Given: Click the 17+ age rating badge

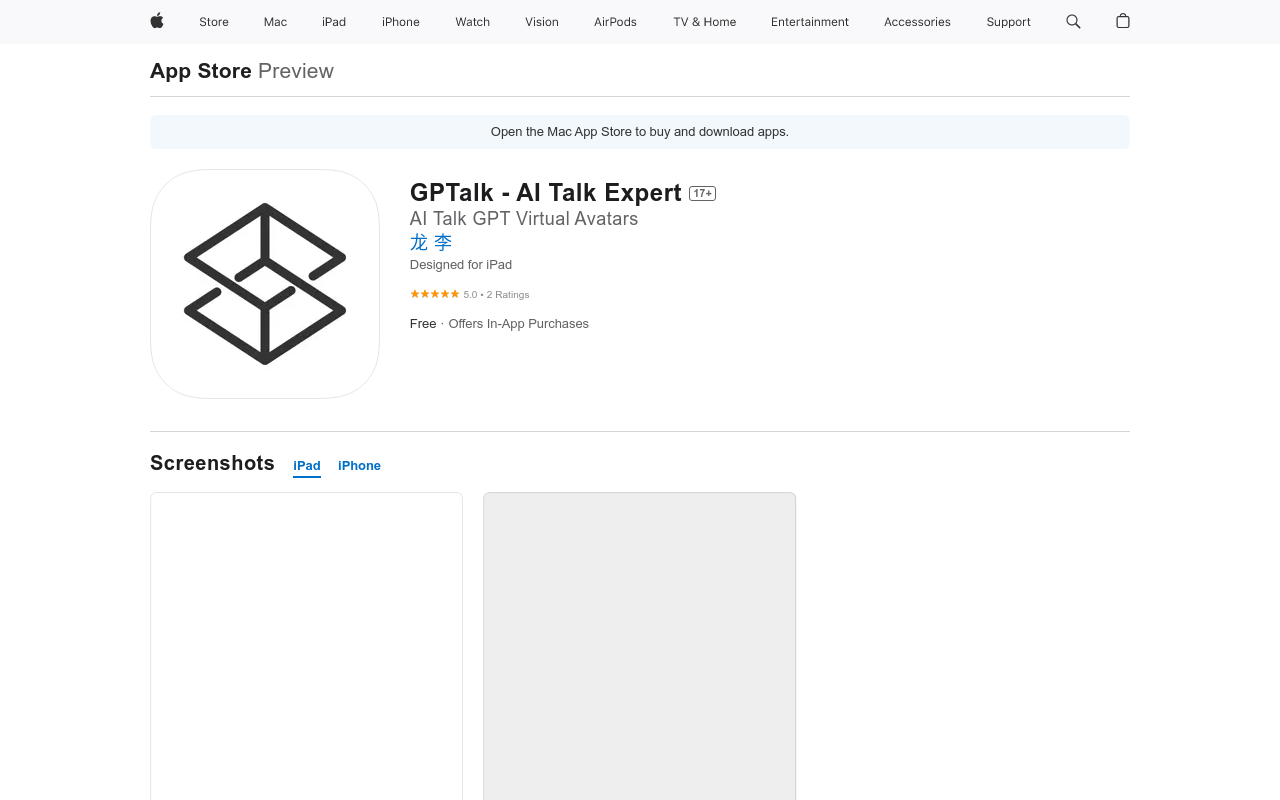Looking at the screenshot, I should (x=702, y=193).
